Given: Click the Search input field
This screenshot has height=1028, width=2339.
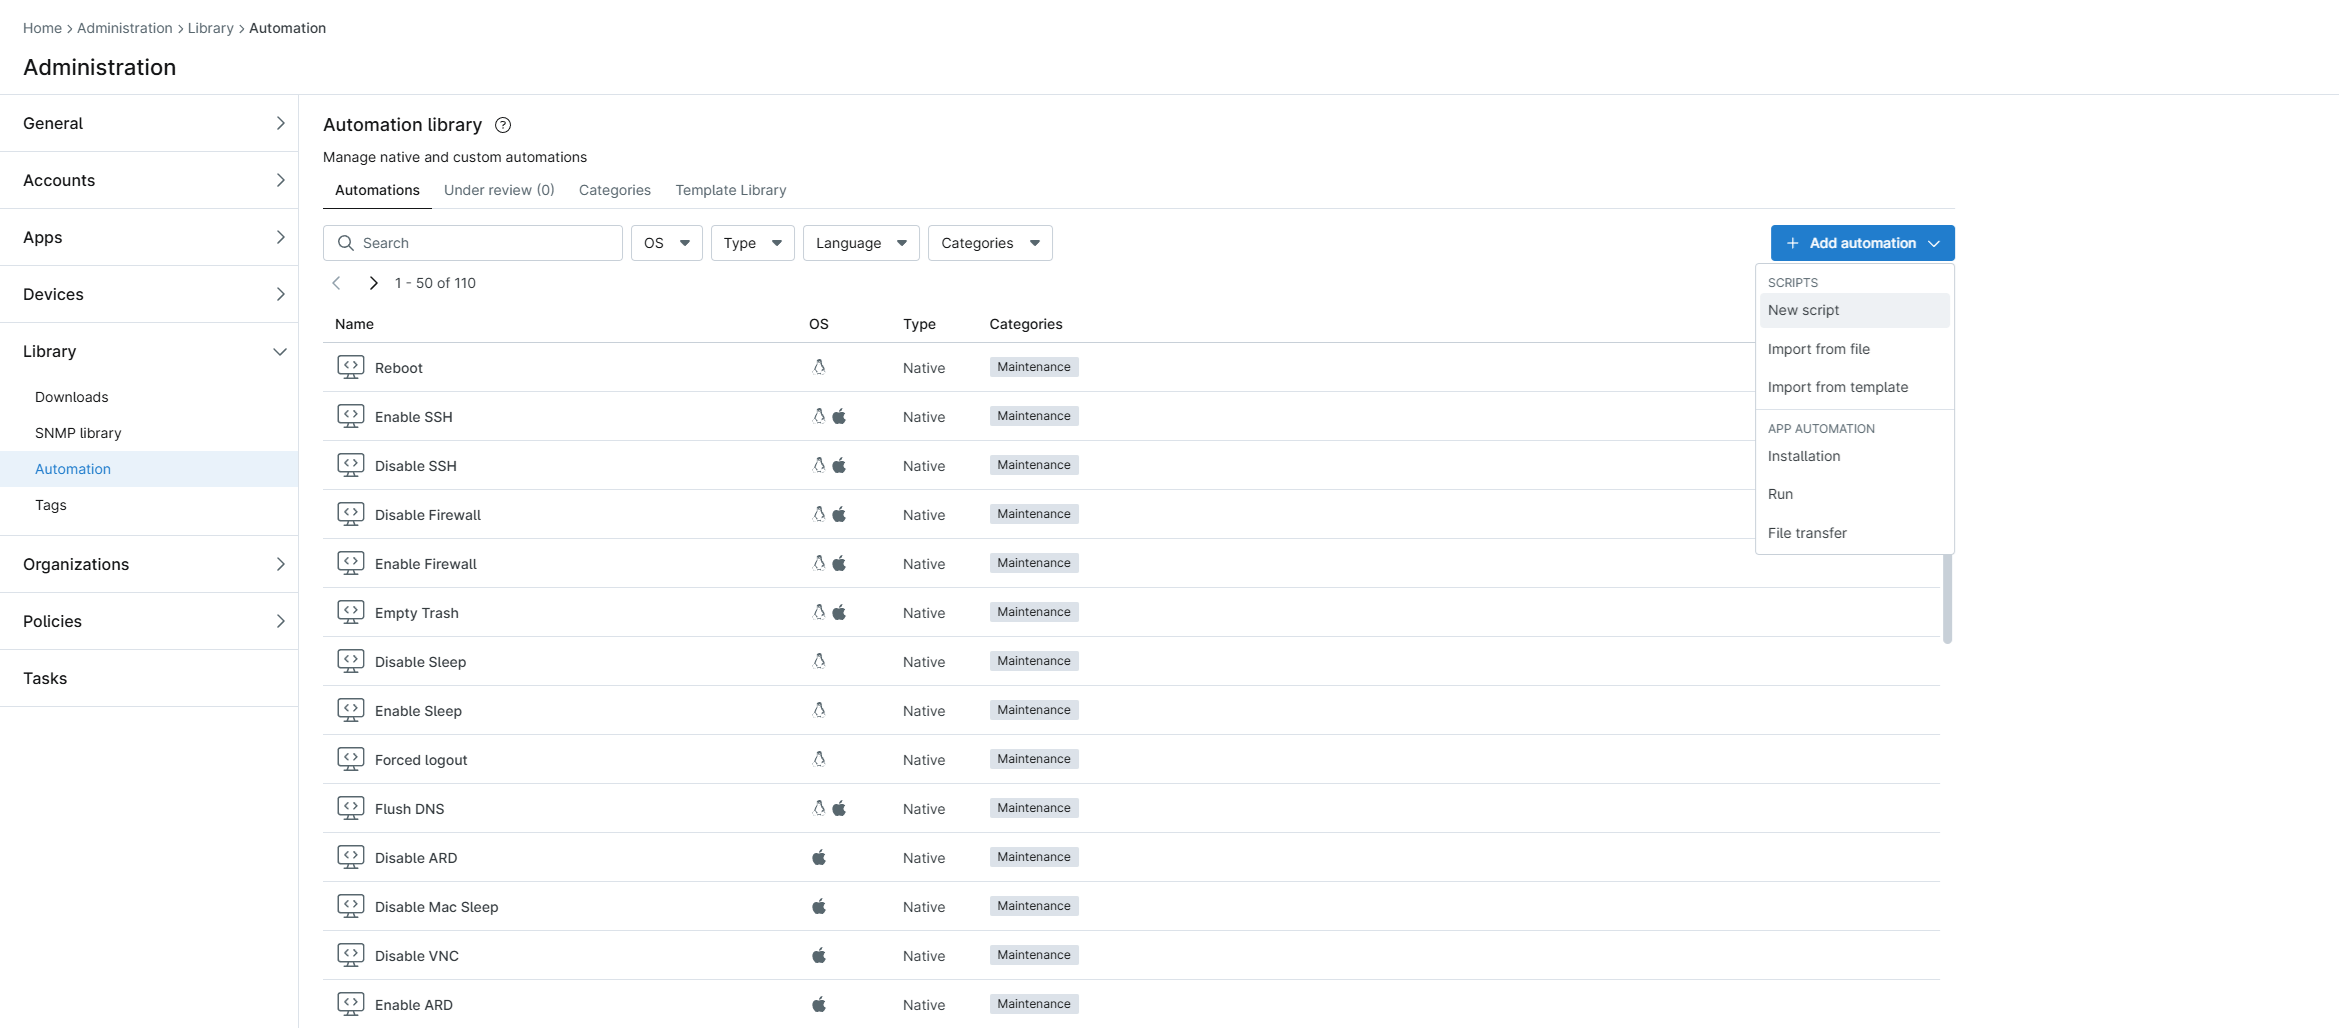Looking at the screenshot, I should [x=473, y=243].
